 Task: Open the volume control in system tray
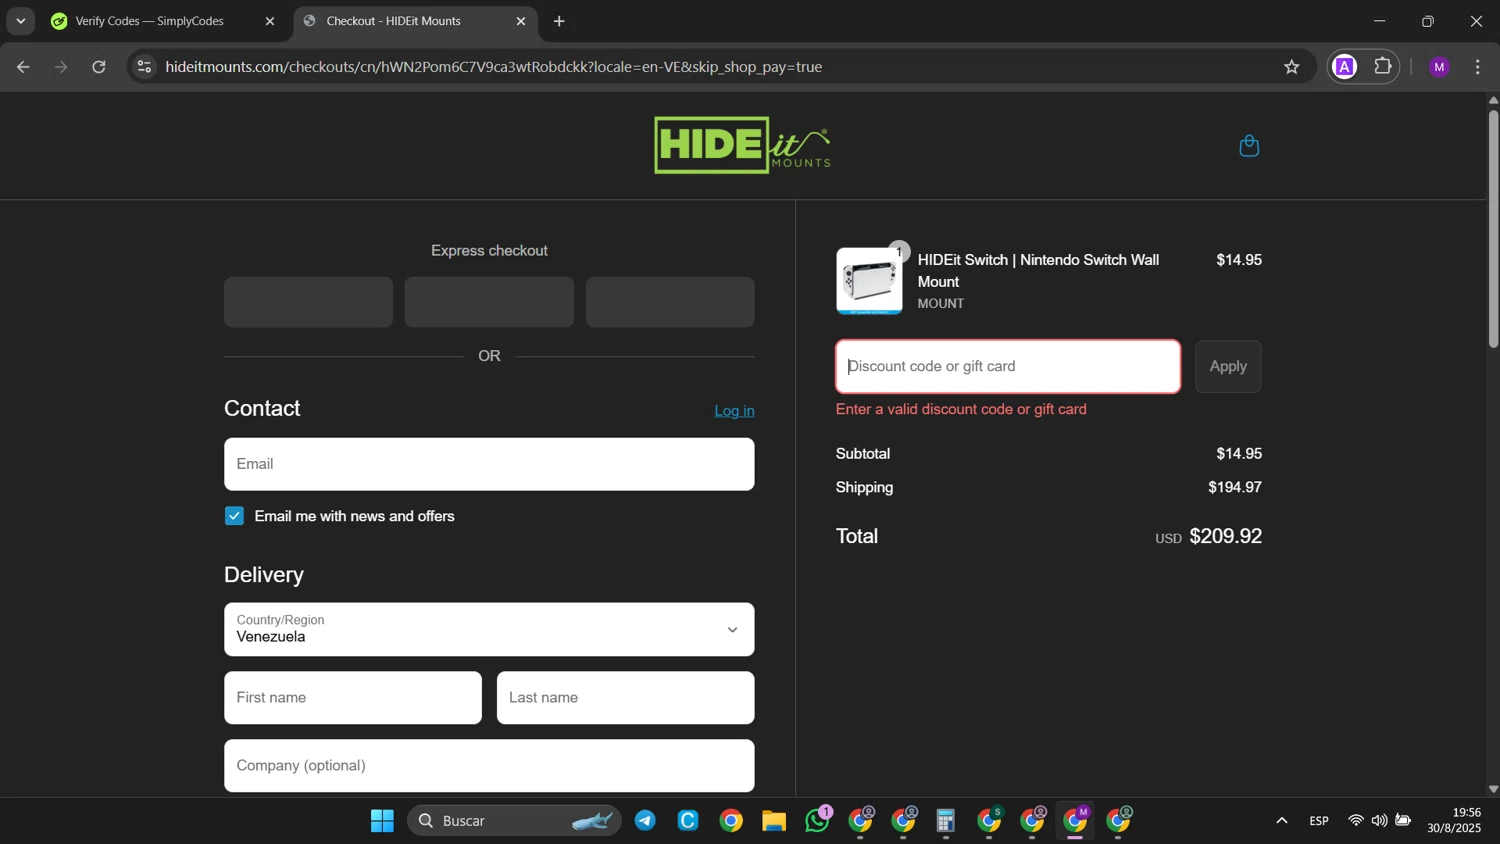(1380, 821)
